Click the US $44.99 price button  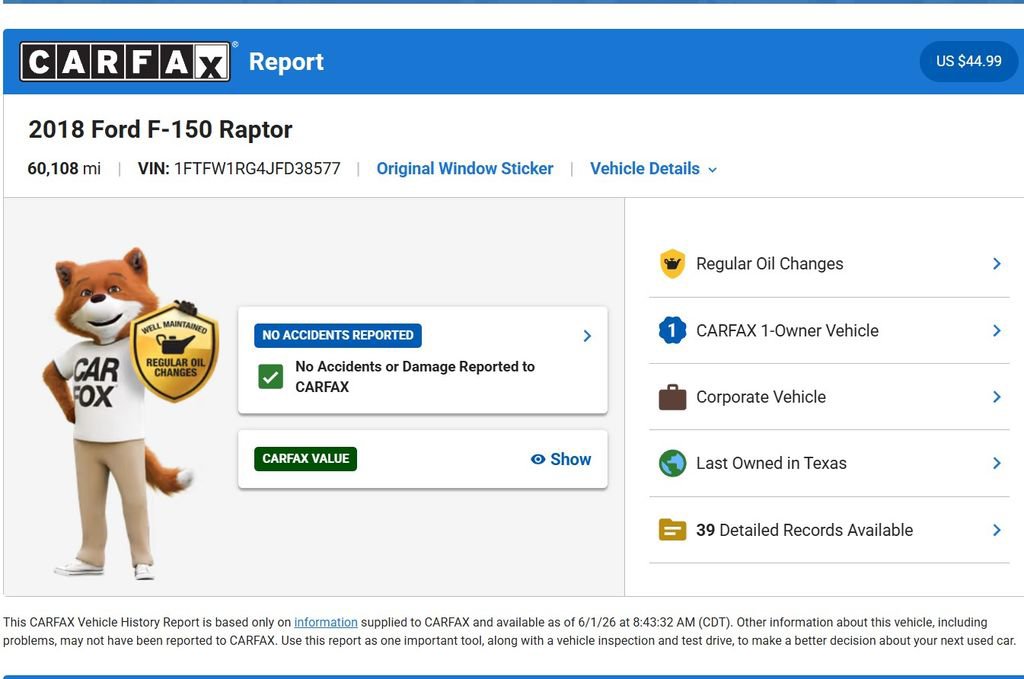[x=968, y=61]
